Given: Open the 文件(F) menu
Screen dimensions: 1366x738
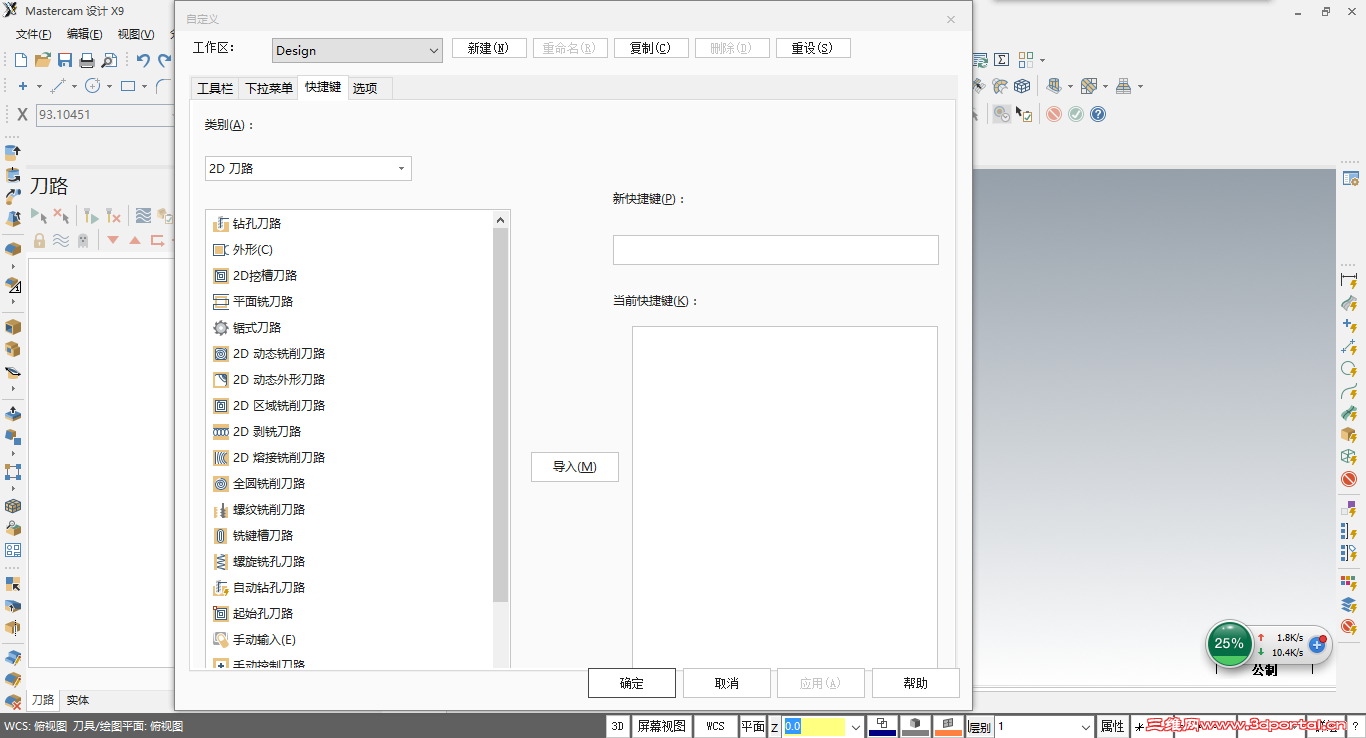Looking at the screenshot, I should tap(33, 34).
